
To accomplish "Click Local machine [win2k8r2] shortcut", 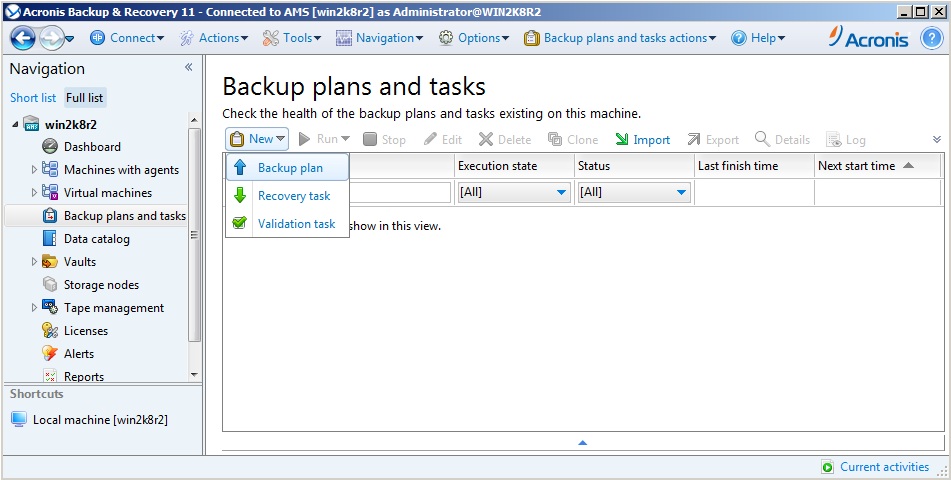I will tap(90, 420).
